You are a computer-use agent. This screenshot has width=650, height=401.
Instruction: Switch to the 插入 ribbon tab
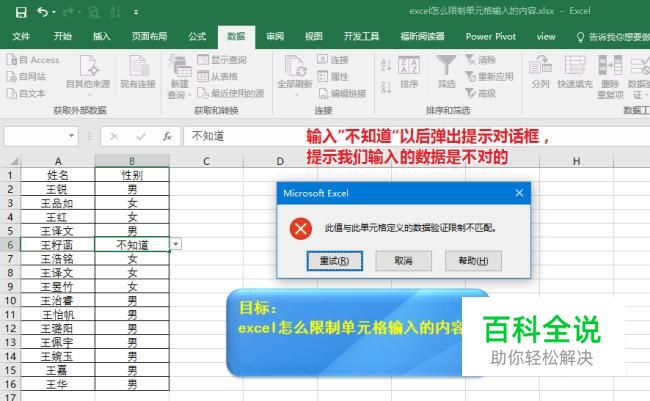102,36
